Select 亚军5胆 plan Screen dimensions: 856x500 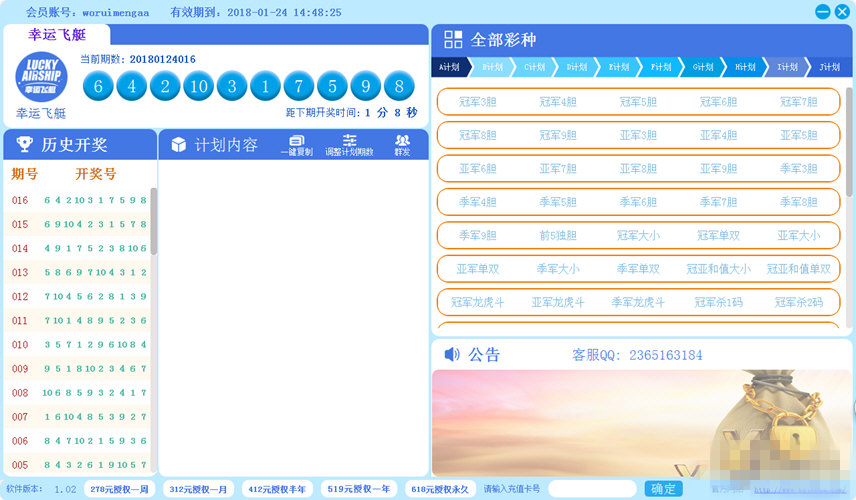pos(799,135)
